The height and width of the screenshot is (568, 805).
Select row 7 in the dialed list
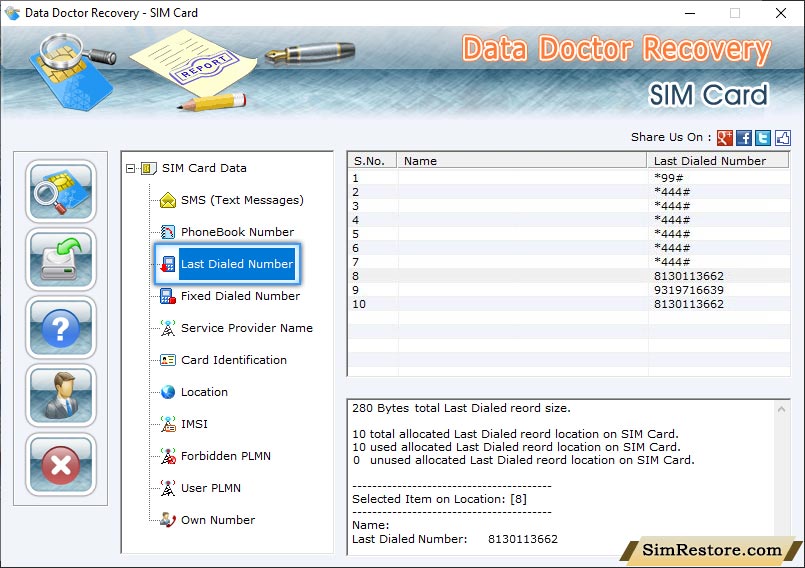569,262
